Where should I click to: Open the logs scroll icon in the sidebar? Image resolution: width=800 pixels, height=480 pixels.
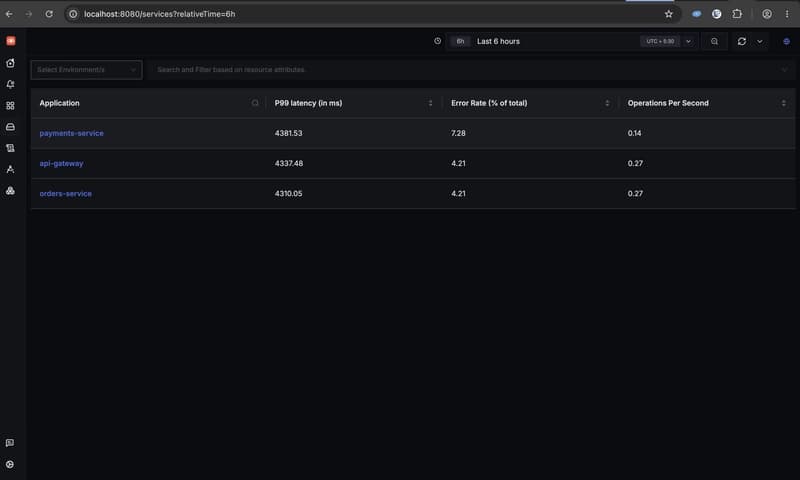(x=10, y=148)
